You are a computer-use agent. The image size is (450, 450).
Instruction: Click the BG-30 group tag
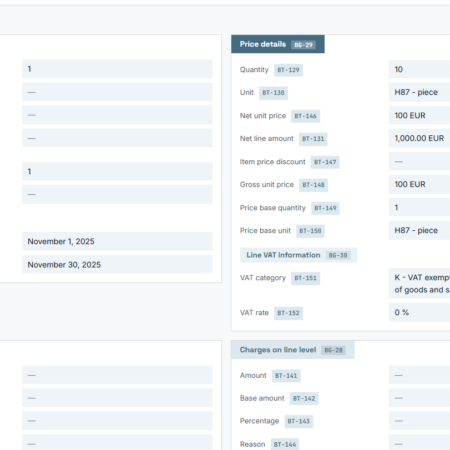click(338, 255)
